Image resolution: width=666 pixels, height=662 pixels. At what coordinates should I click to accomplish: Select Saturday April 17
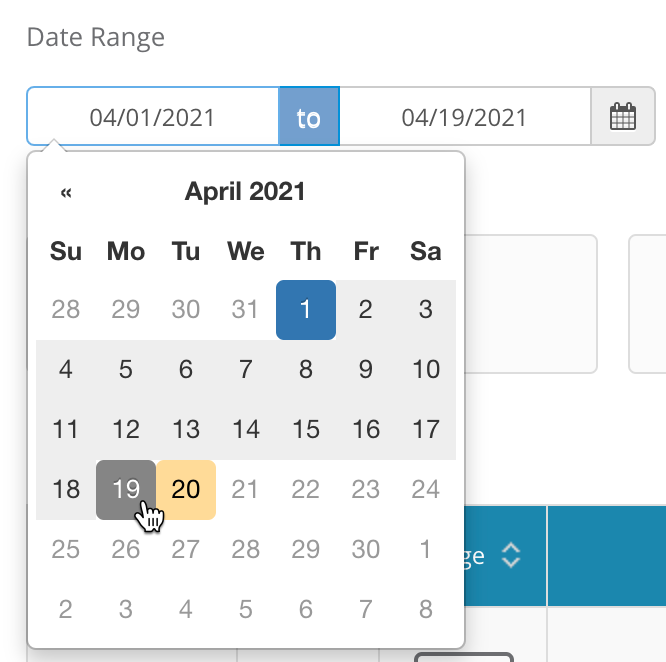point(426,430)
